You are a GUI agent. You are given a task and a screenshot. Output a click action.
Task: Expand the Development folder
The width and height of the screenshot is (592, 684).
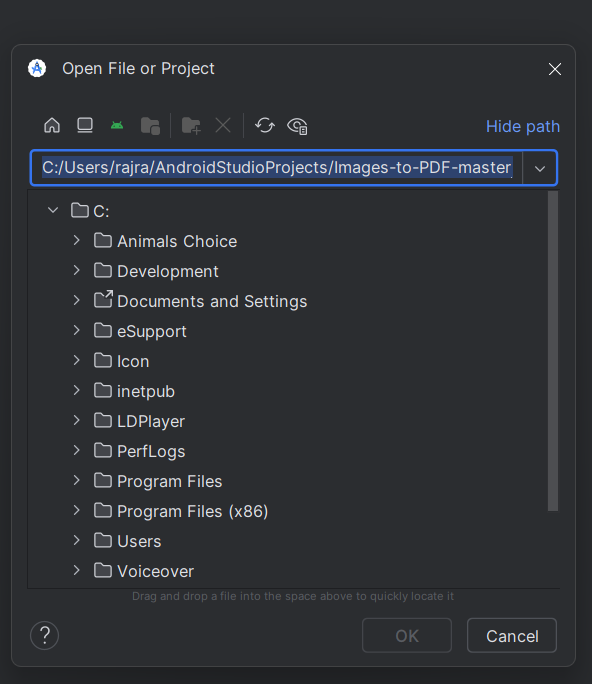click(77, 270)
